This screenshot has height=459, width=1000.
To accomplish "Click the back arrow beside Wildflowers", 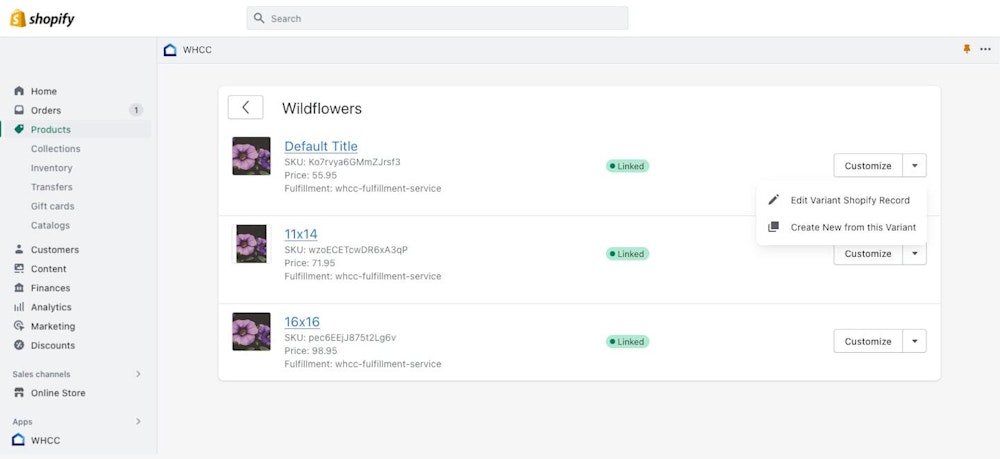I will point(245,108).
